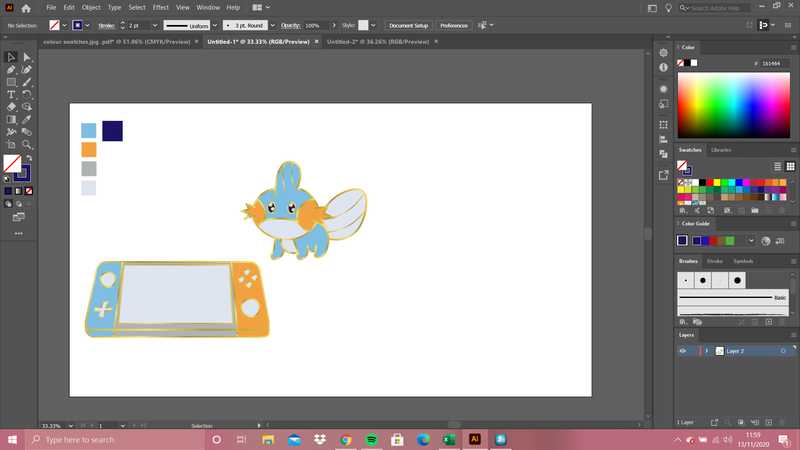Select the Artboard tool
Viewport: 800px width, 450px height.
[11, 144]
